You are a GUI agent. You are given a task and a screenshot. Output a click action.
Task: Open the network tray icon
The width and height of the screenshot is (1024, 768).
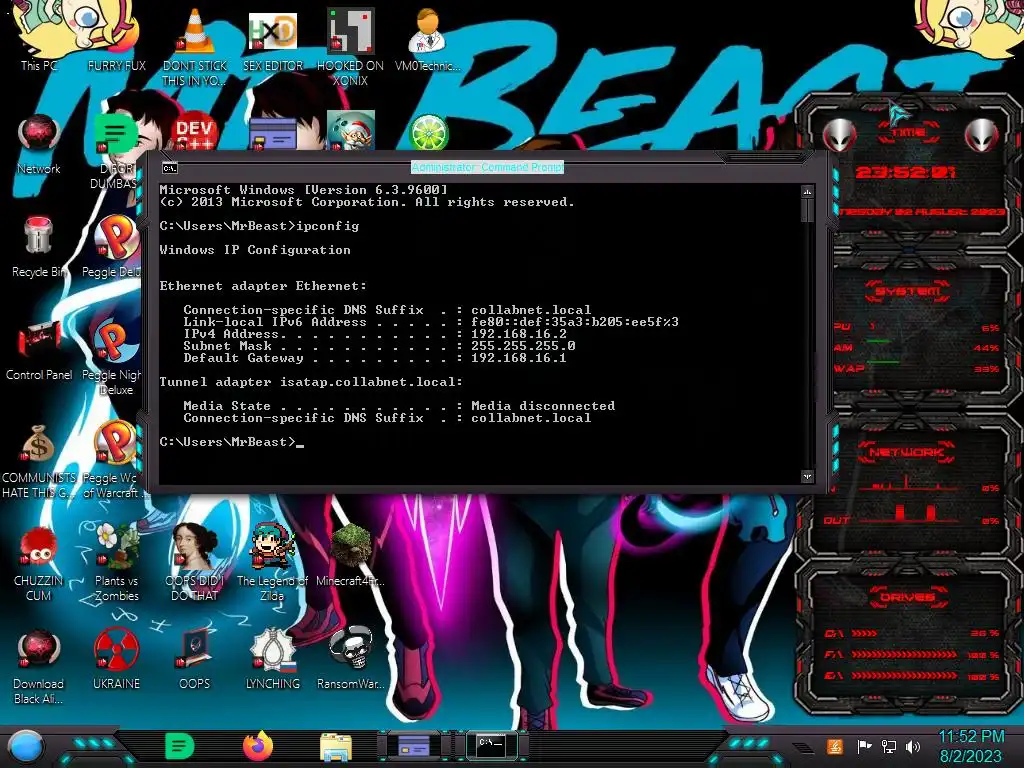pyautogui.click(x=888, y=746)
